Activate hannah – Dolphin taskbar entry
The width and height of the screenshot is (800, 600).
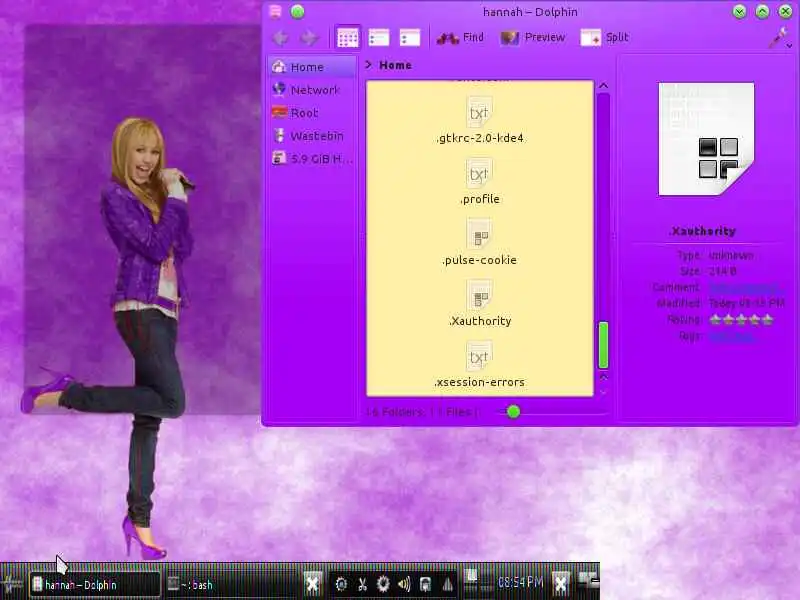(x=95, y=585)
